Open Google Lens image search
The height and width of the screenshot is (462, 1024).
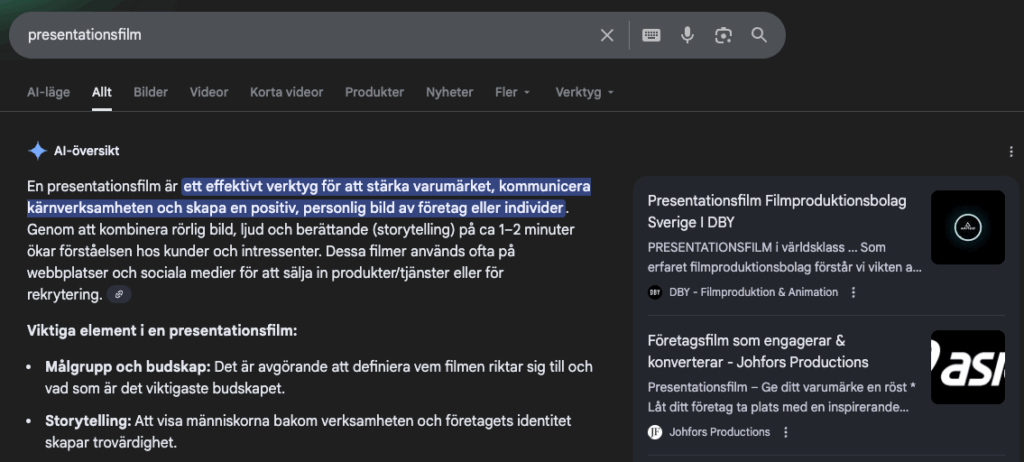pos(723,35)
